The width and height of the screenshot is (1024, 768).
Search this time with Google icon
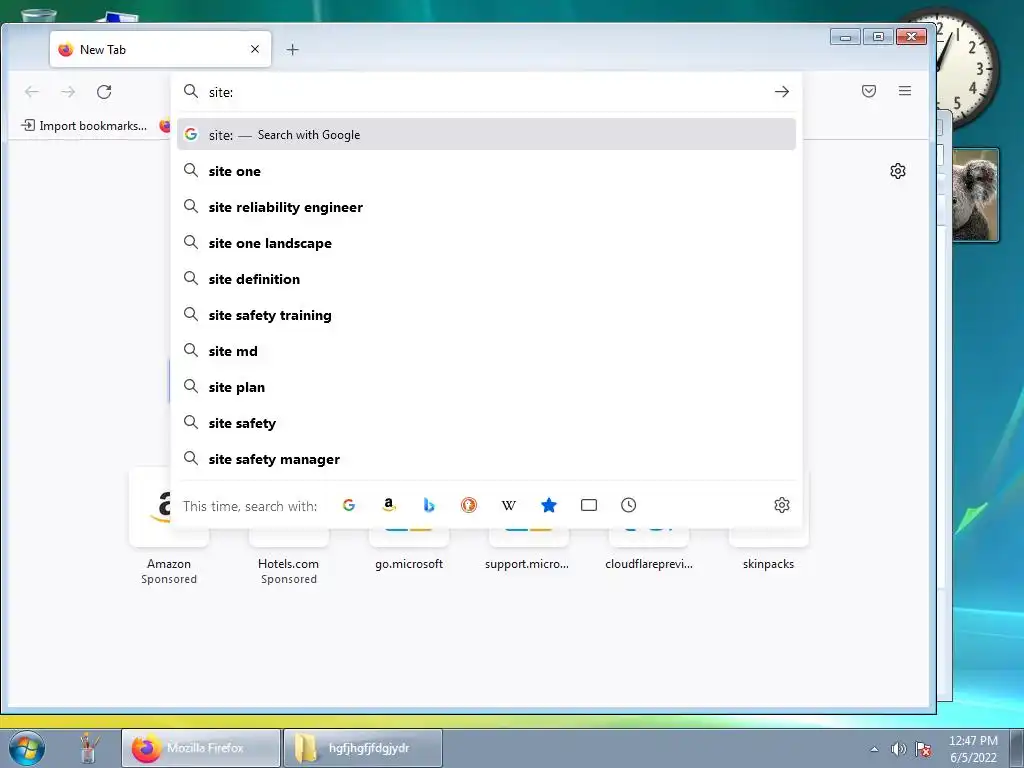tap(349, 505)
